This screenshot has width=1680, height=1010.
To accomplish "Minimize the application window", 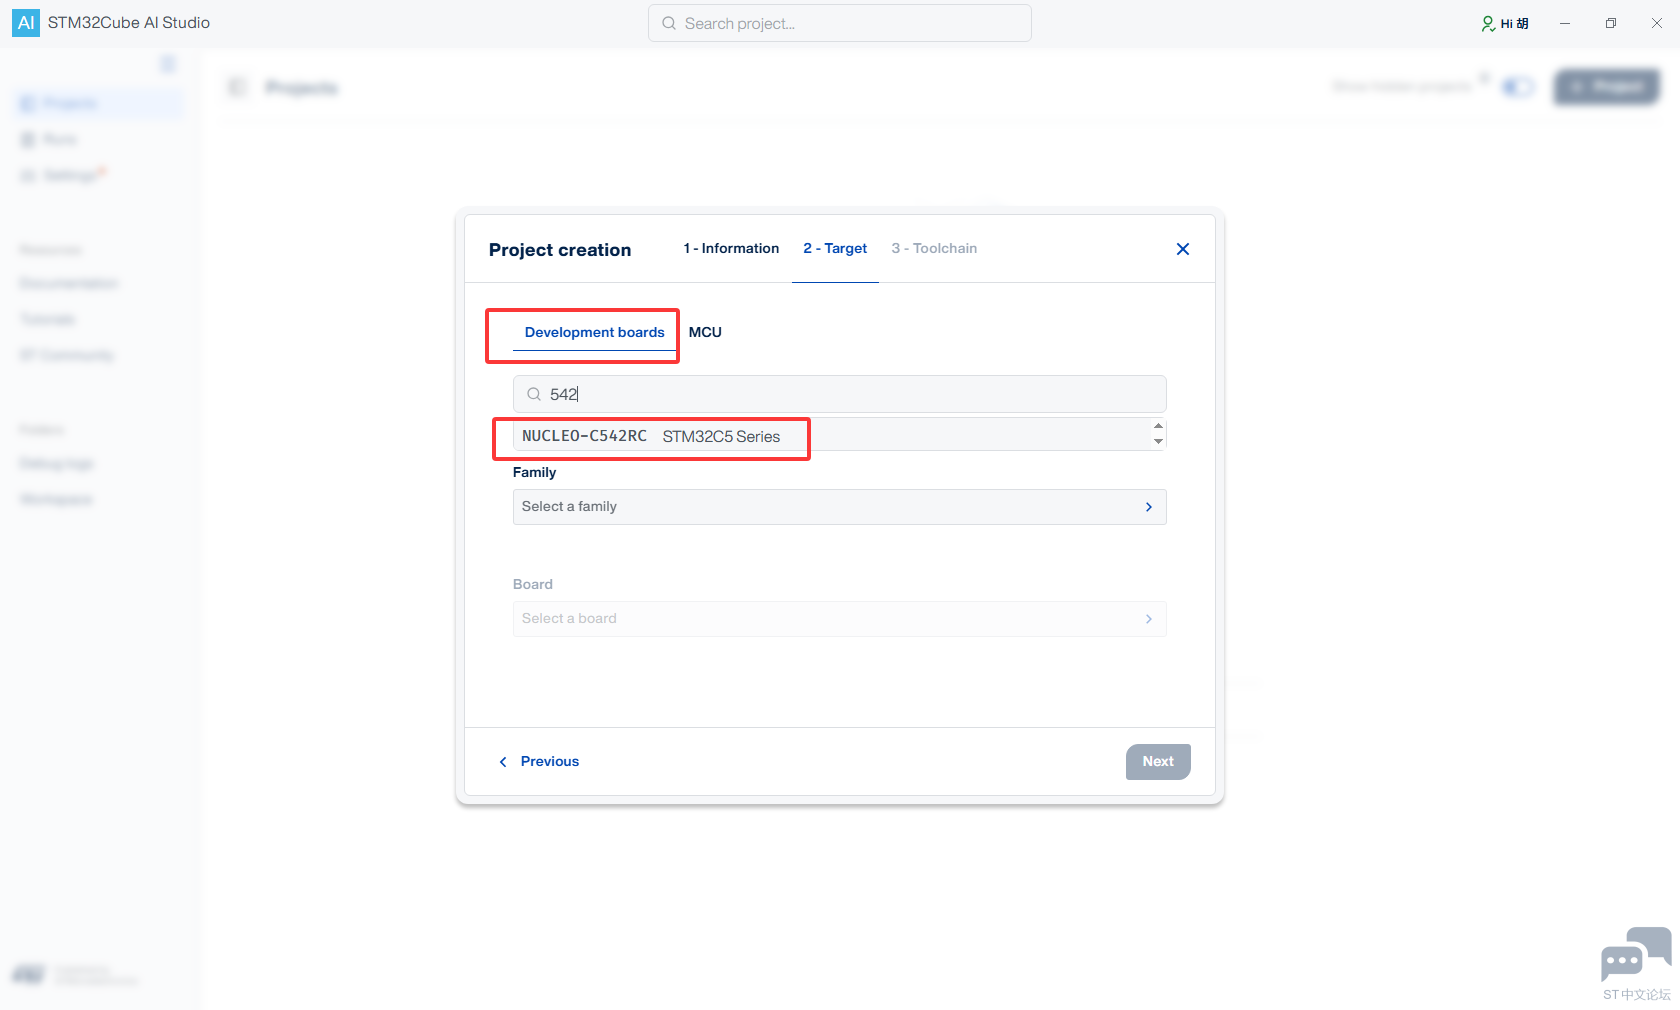I will tap(1565, 23).
